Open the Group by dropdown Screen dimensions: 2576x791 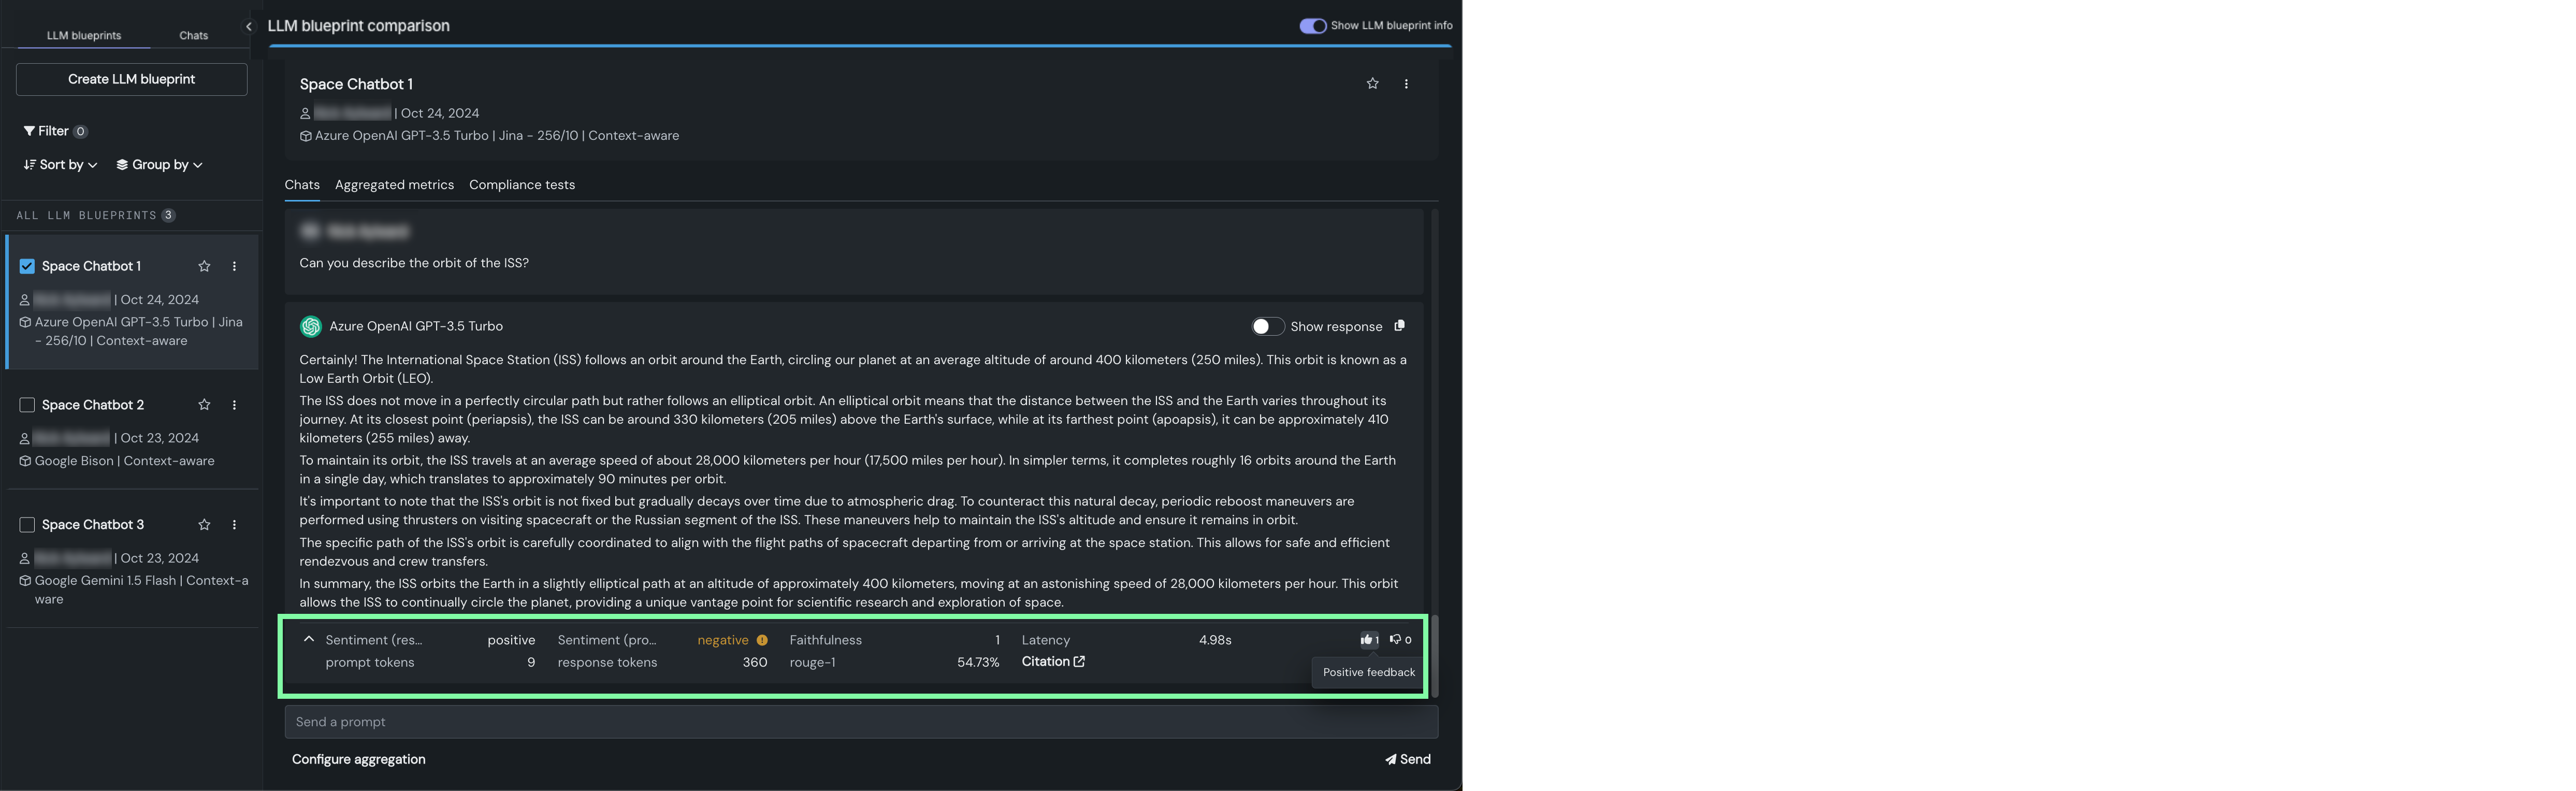tap(160, 165)
